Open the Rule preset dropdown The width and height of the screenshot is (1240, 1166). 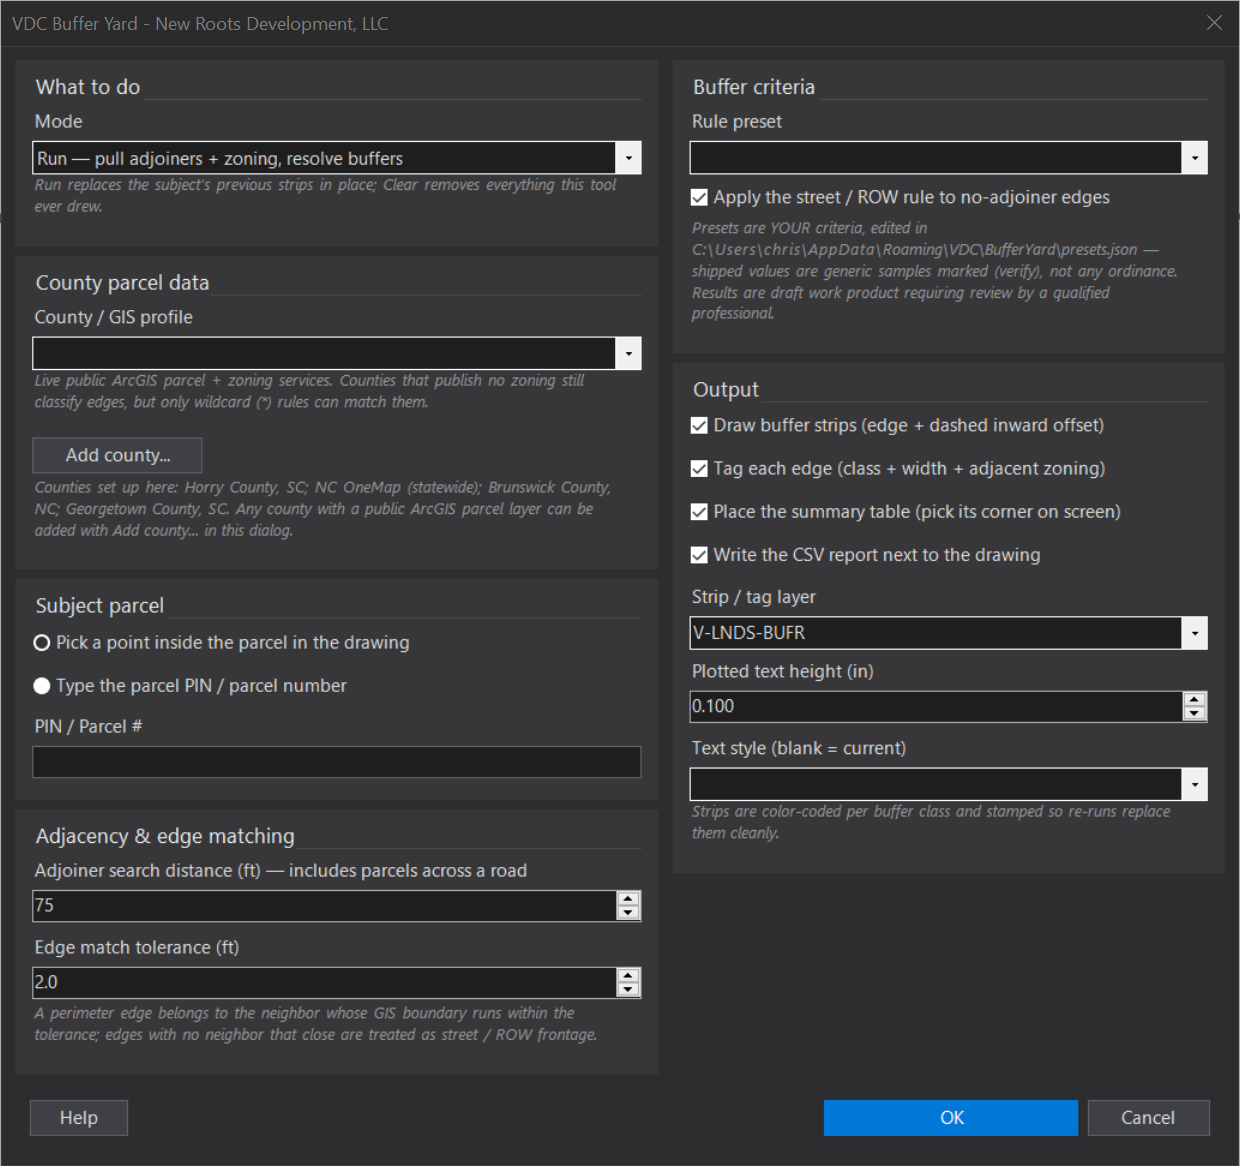[x=1194, y=158]
